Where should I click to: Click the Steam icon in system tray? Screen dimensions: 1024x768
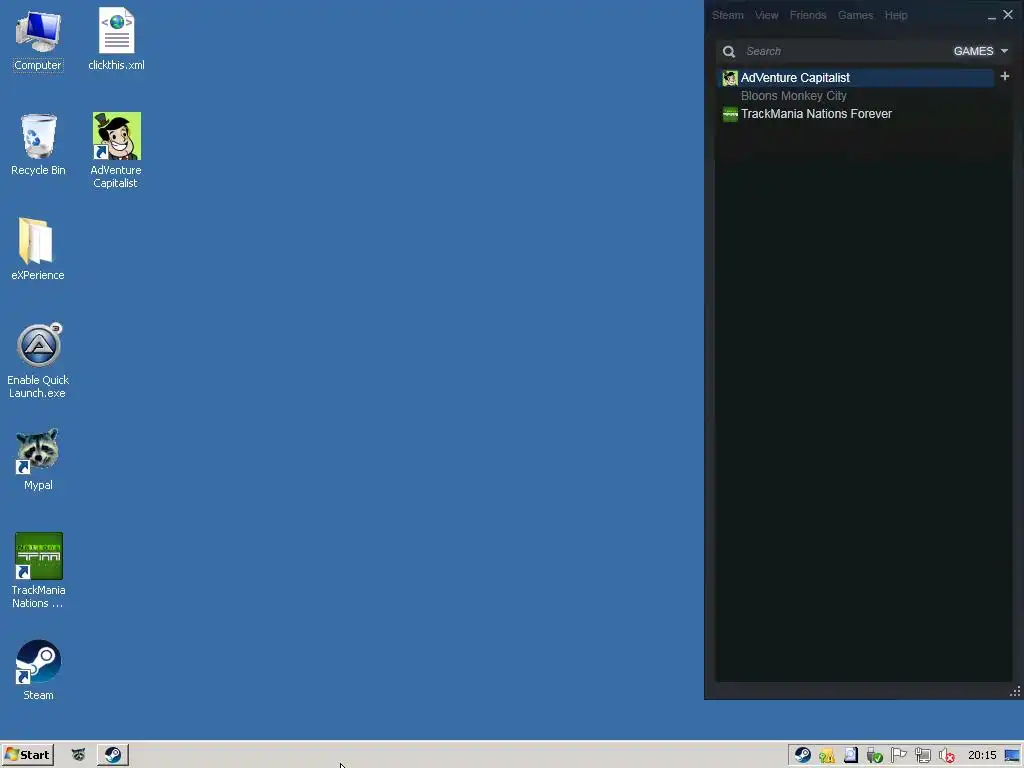click(803, 755)
